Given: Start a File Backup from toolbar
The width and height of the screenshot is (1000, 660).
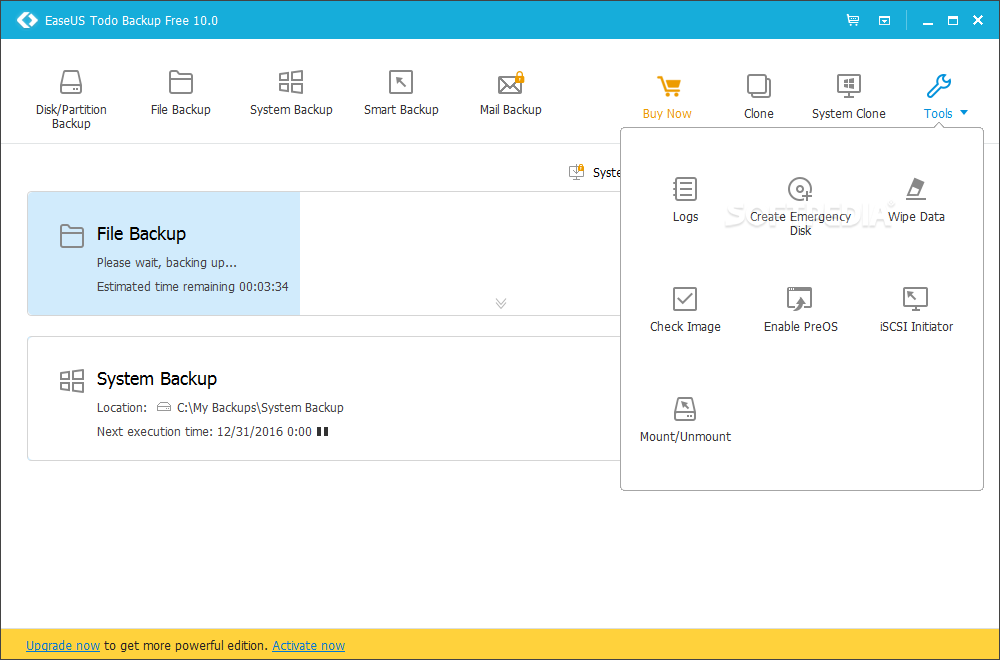Looking at the screenshot, I should [x=180, y=93].
